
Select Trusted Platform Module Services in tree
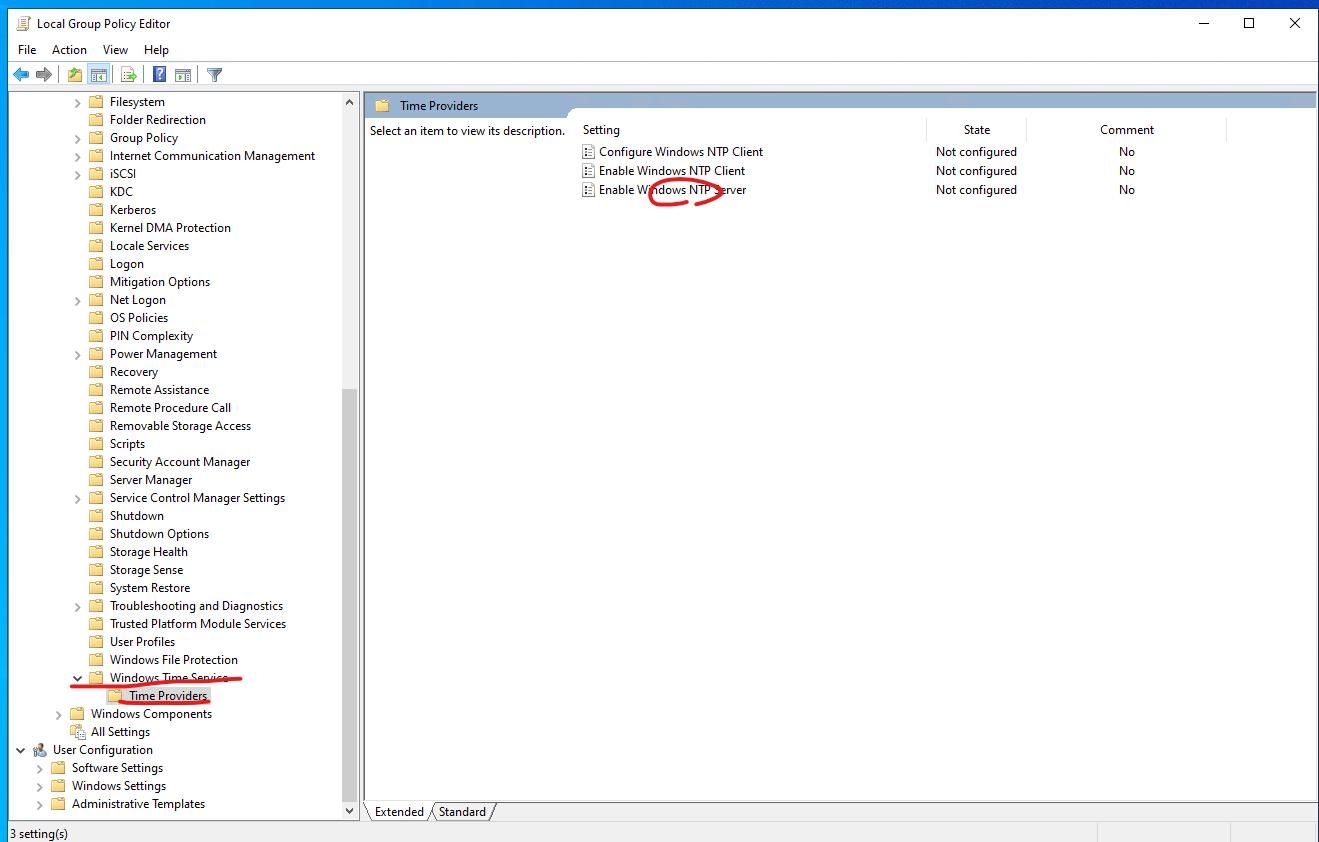tap(198, 624)
